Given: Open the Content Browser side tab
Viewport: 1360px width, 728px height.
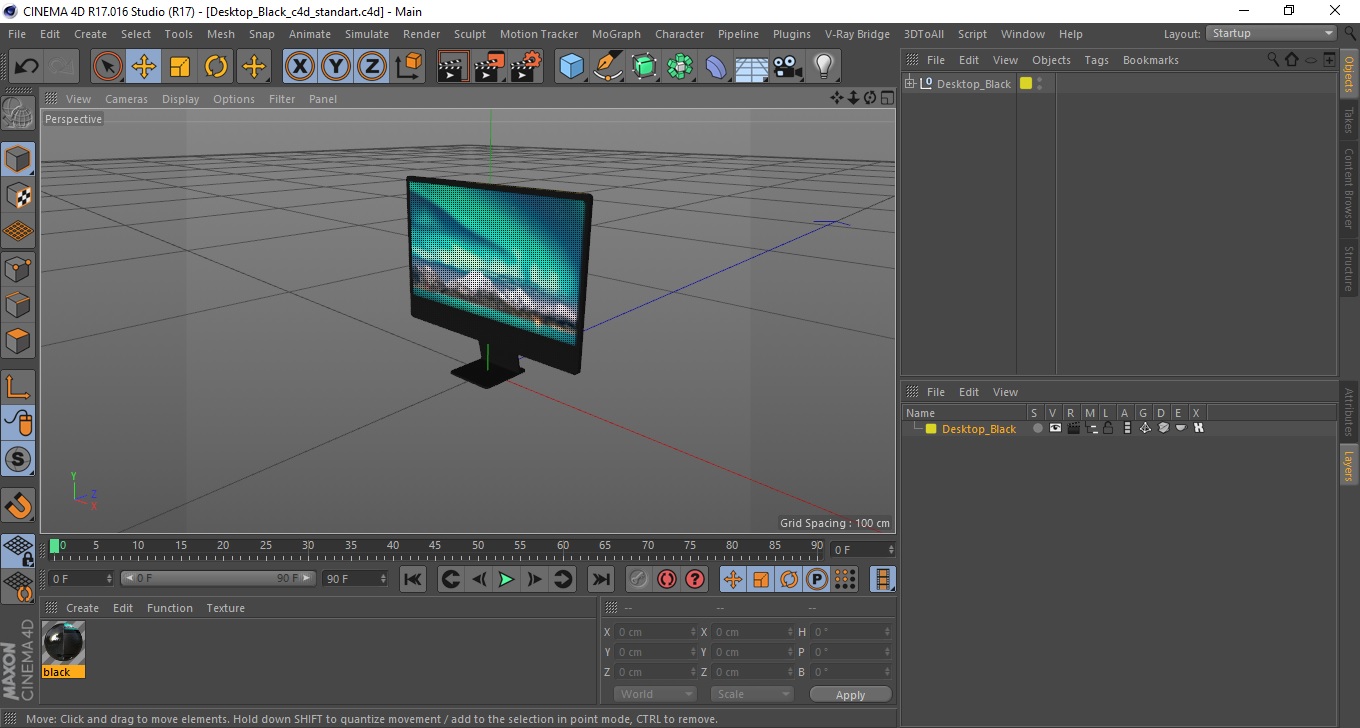Looking at the screenshot, I should [1348, 188].
